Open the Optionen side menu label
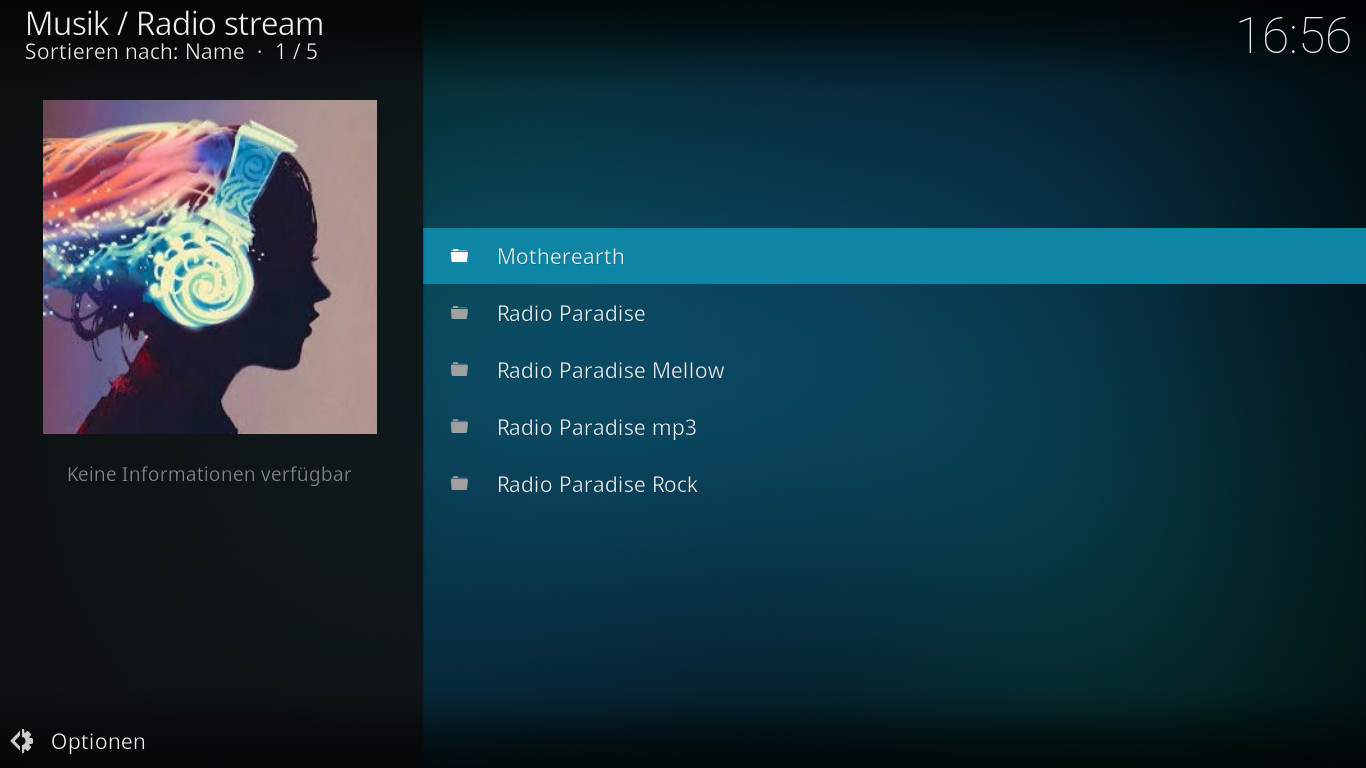Image resolution: width=1366 pixels, height=768 pixels. pos(98,741)
